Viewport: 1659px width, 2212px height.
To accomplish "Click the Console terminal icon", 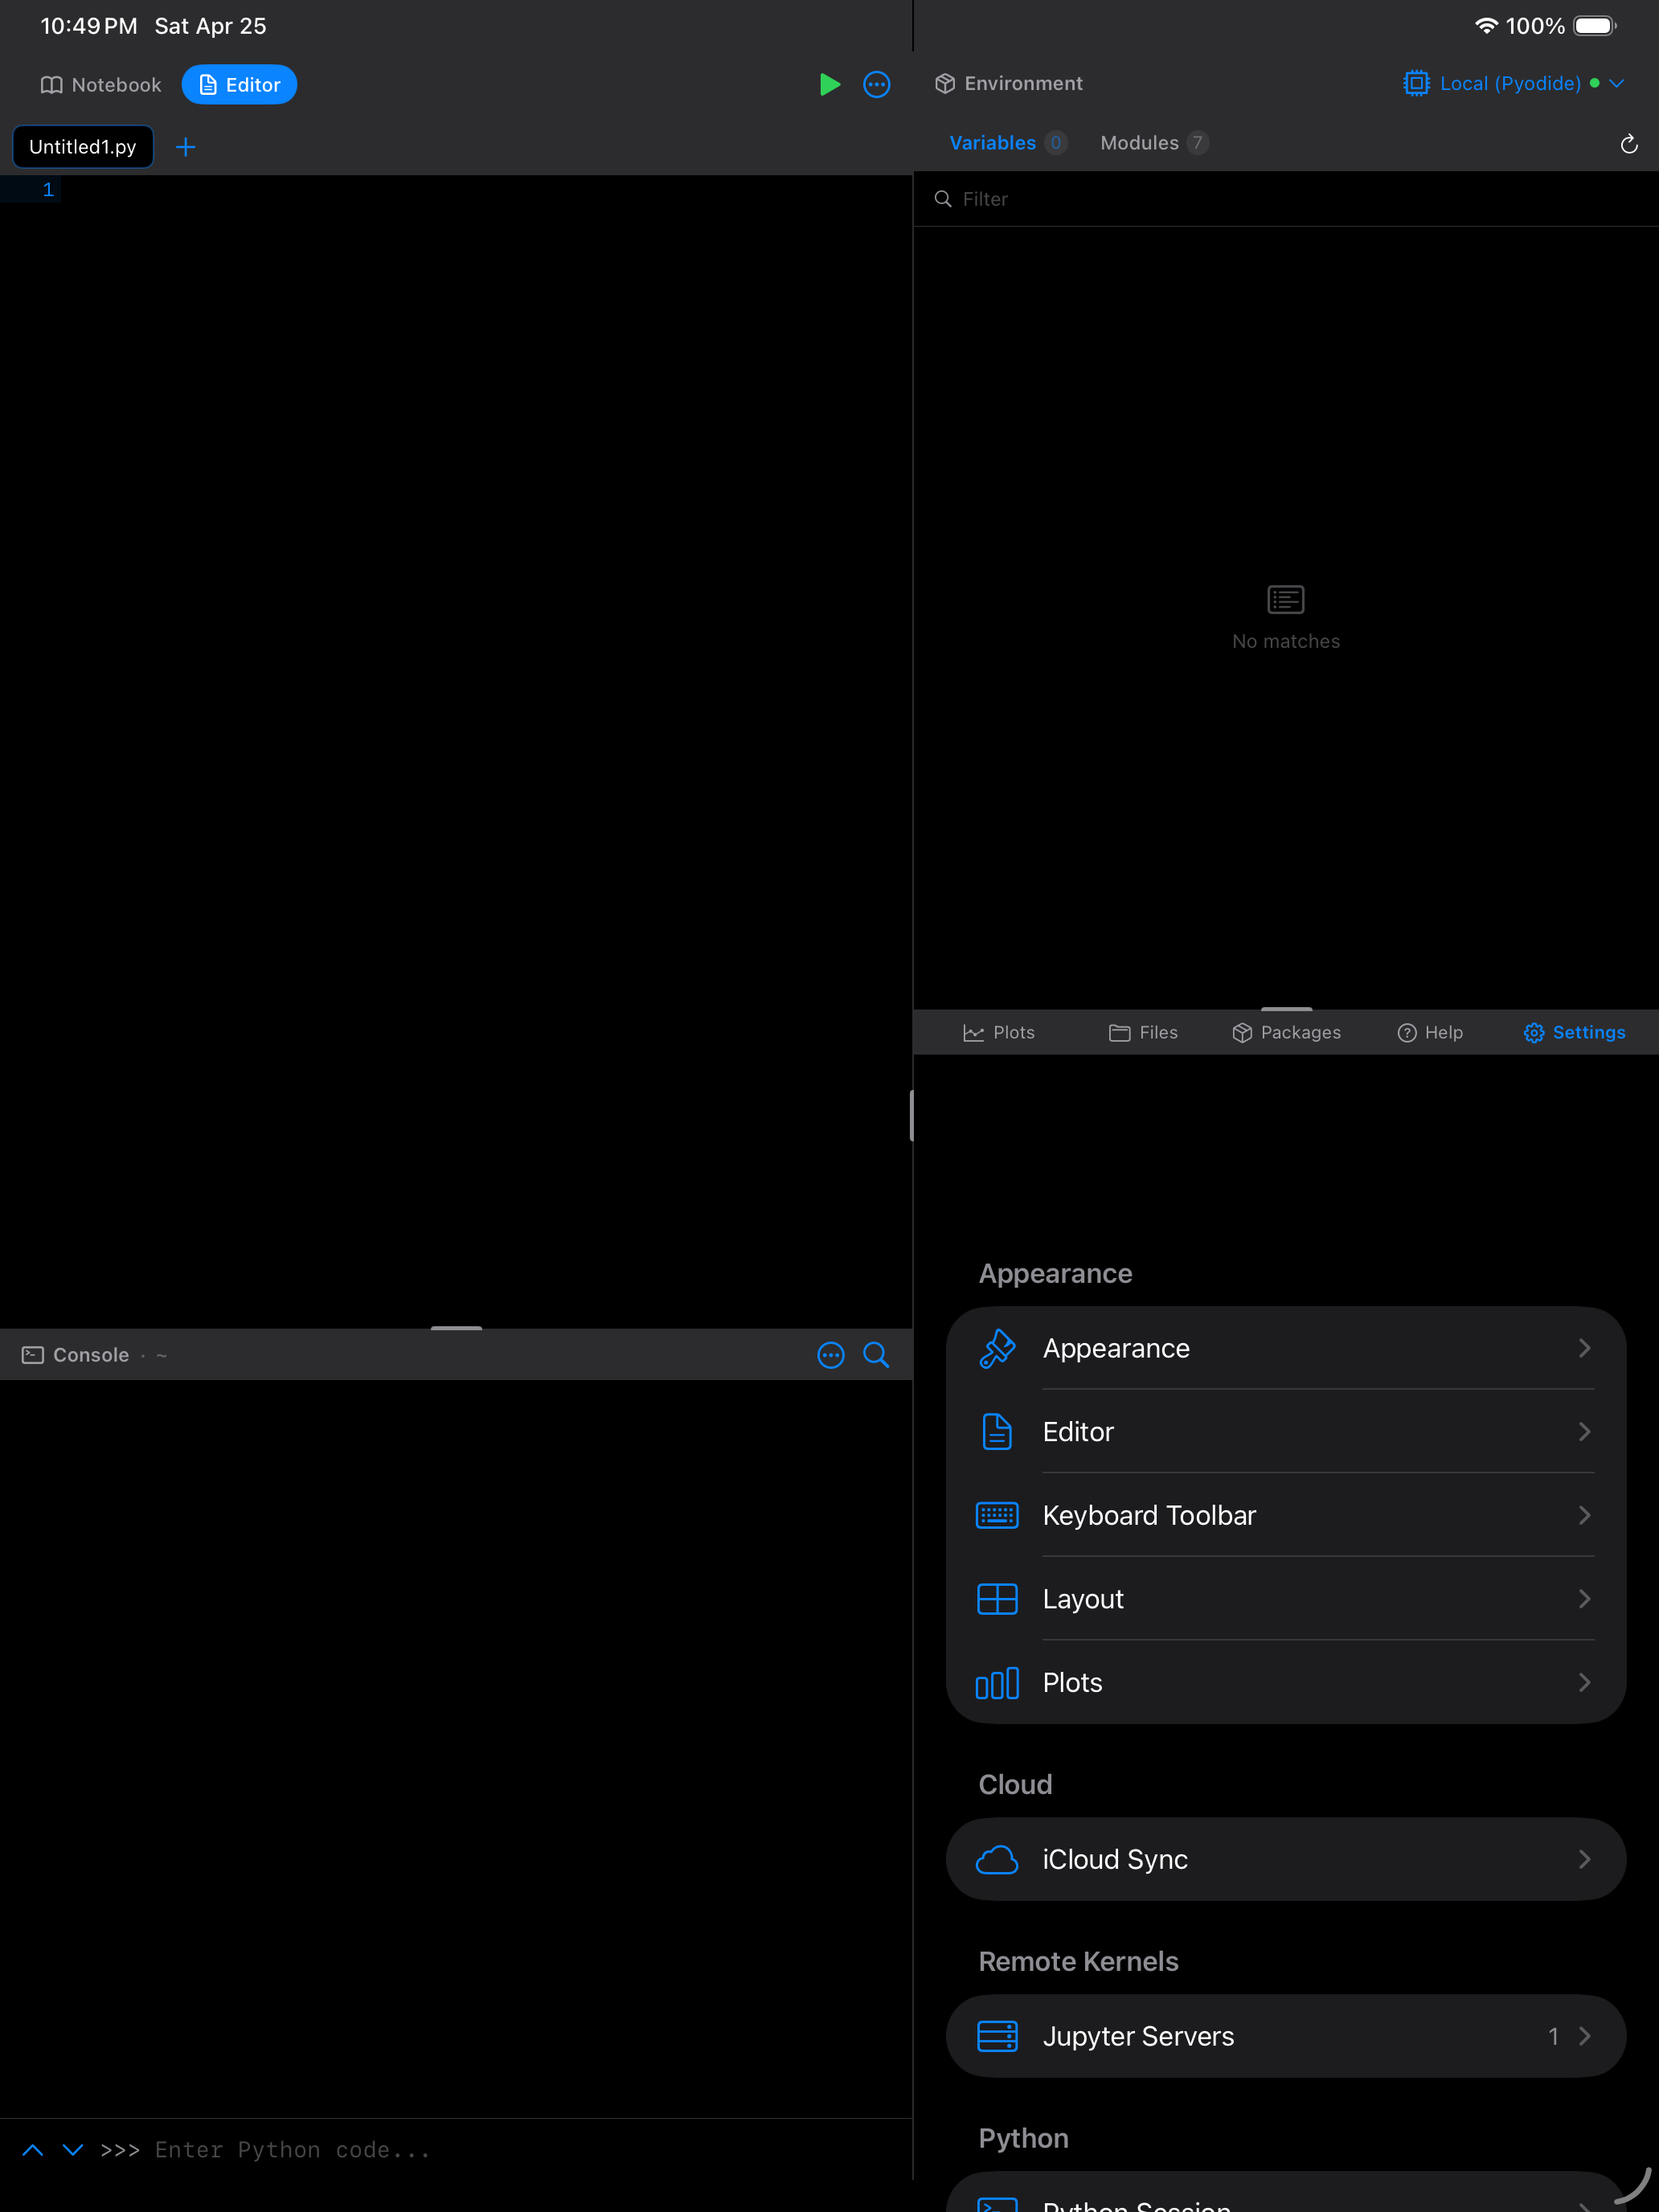I will (33, 1355).
